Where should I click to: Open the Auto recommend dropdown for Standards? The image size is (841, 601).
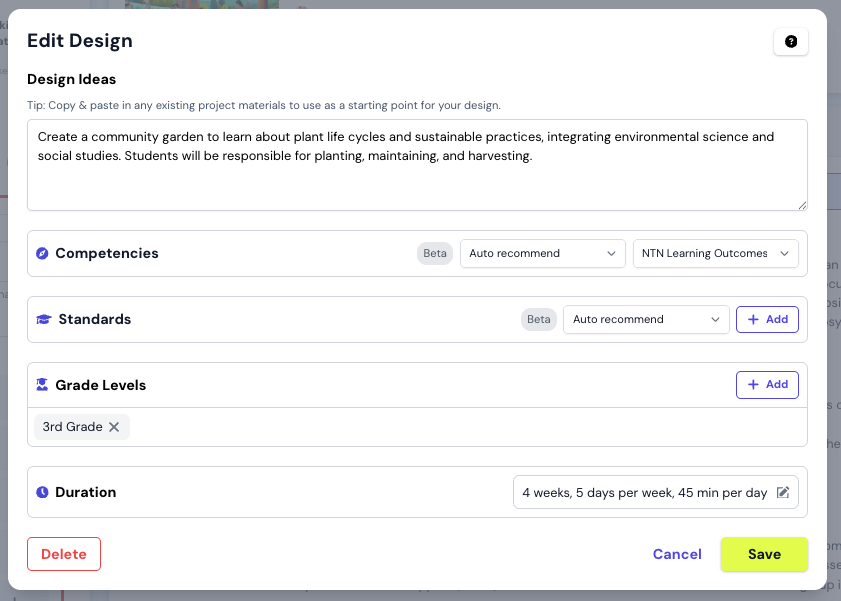(x=646, y=319)
